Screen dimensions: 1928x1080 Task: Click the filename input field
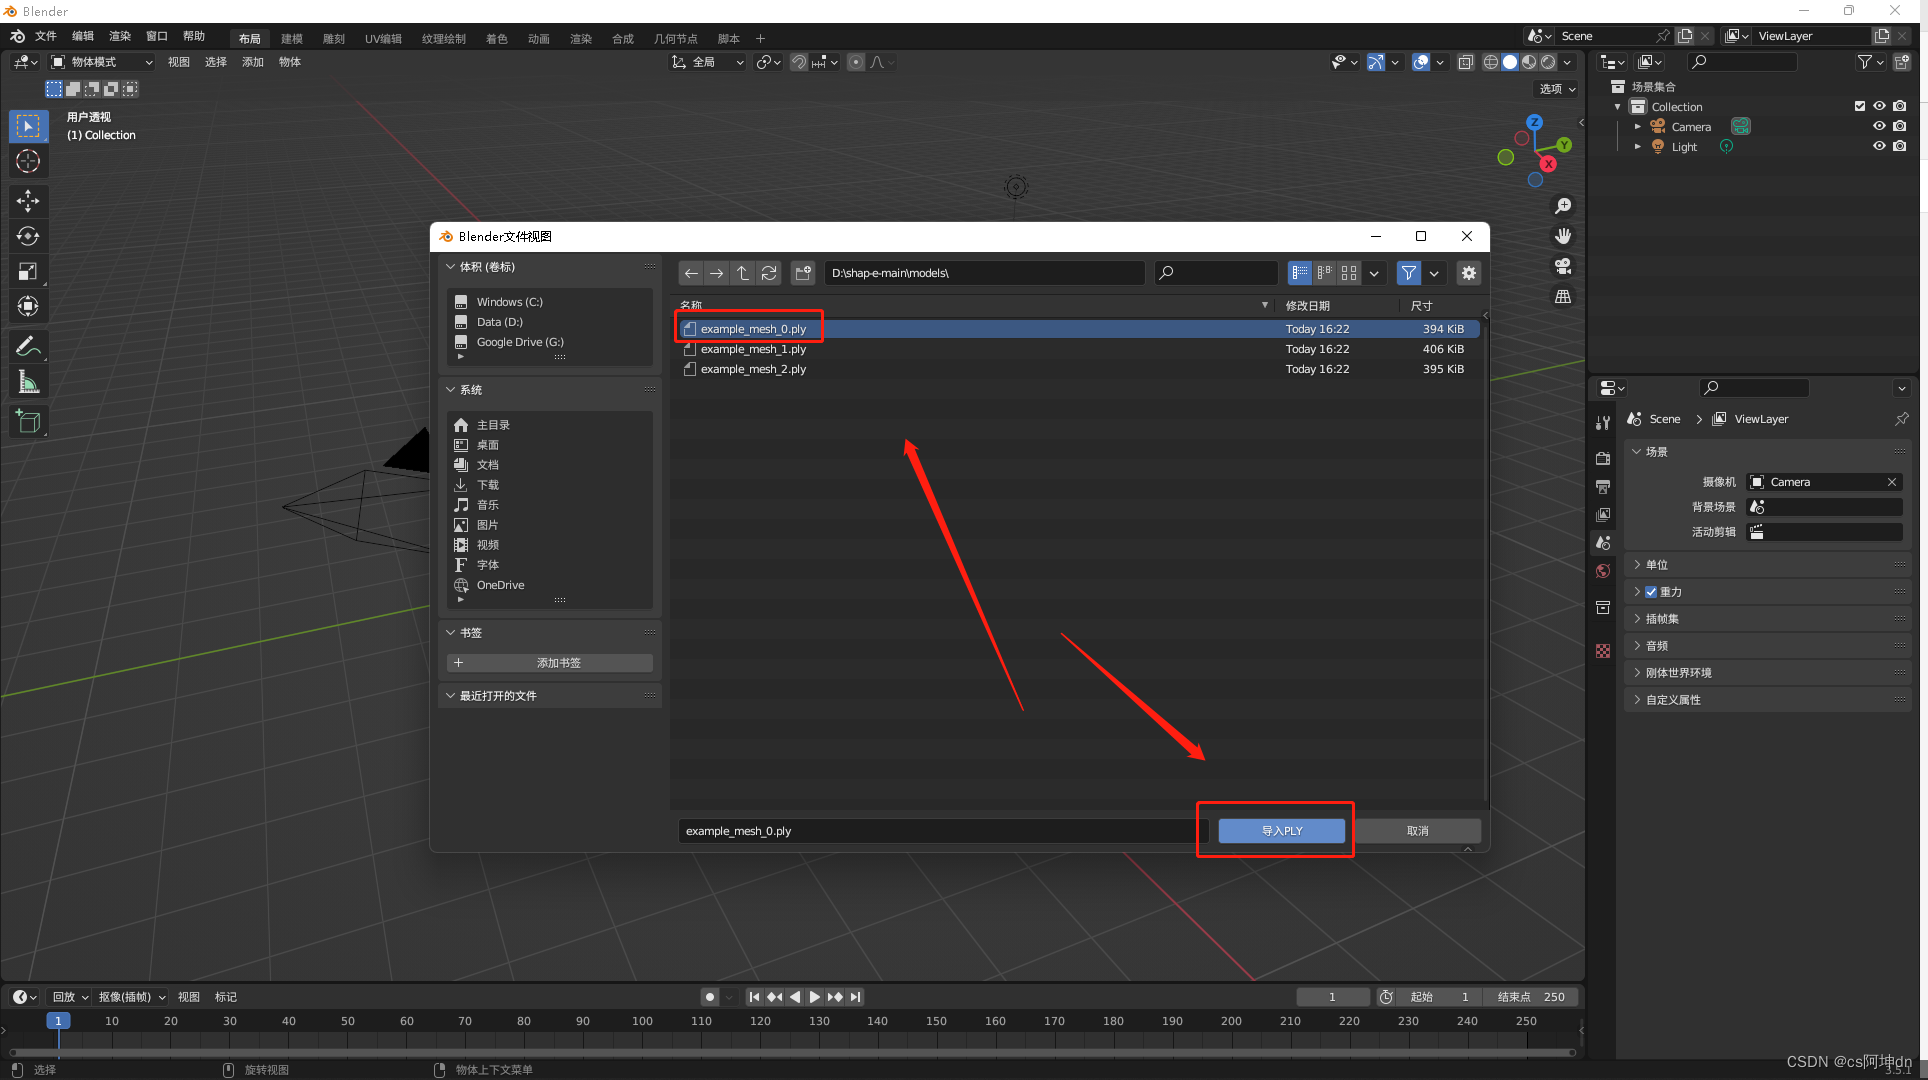point(938,830)
